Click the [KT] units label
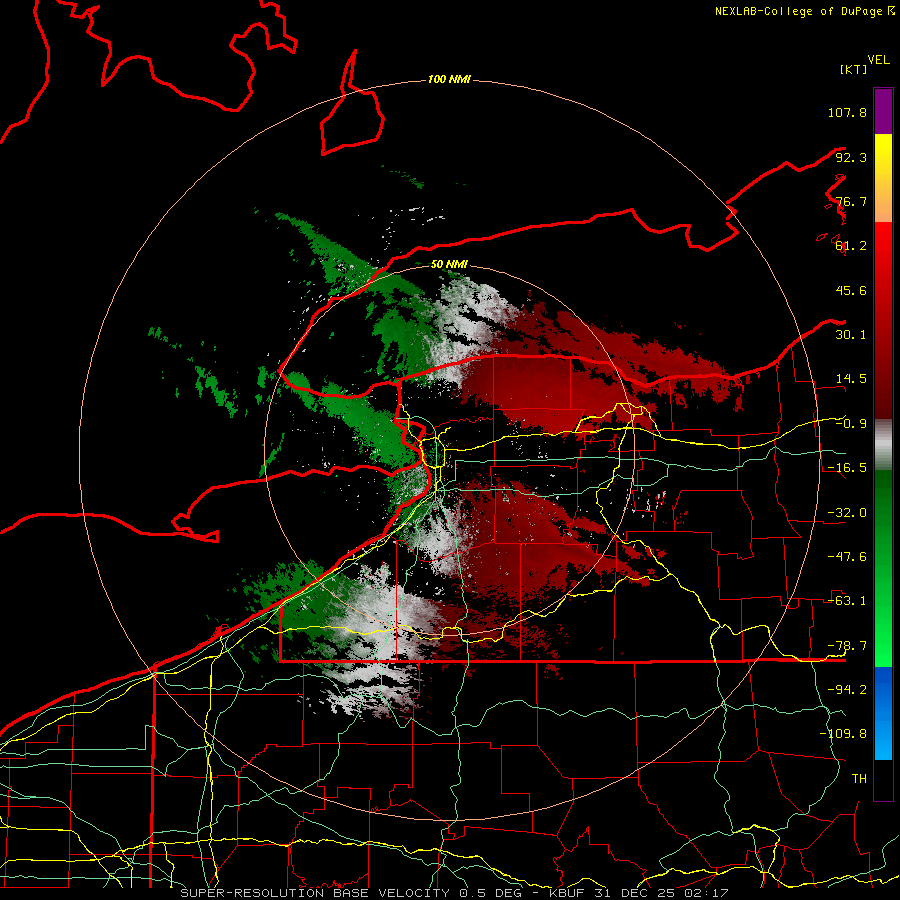 coord(853,69)
